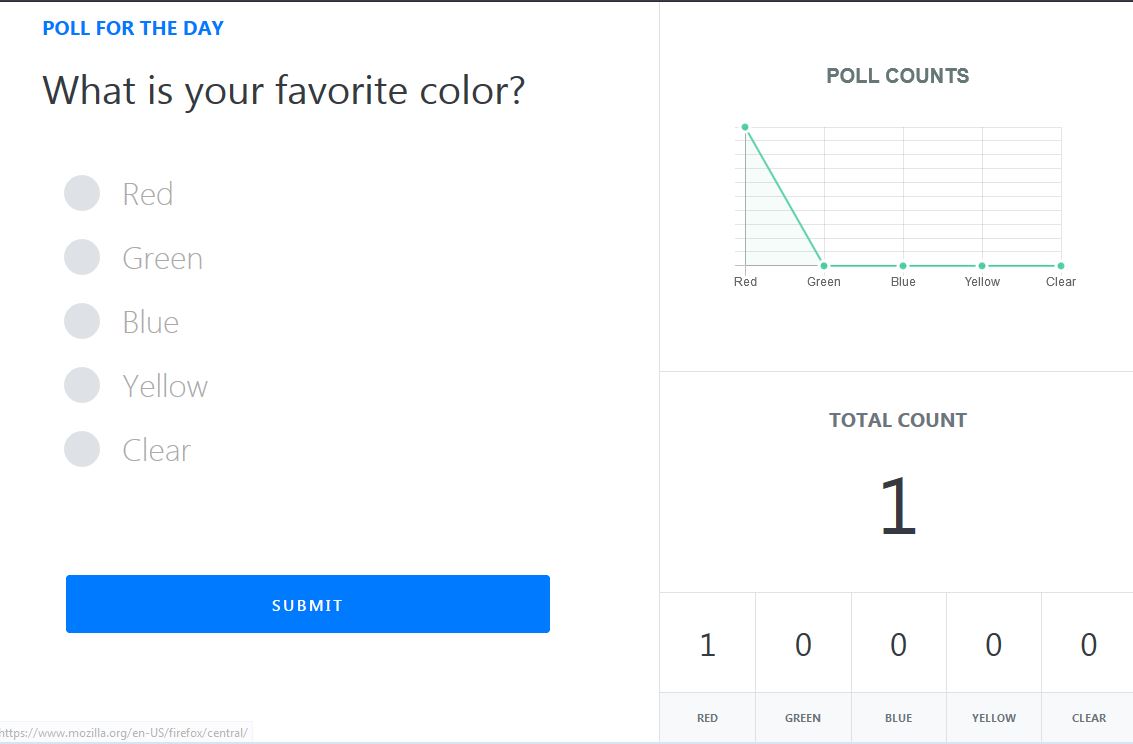Click the BLUE count cell showing 0
Image resolution: width=1133 pixels, height=744 pixels.
click(898, 644)
